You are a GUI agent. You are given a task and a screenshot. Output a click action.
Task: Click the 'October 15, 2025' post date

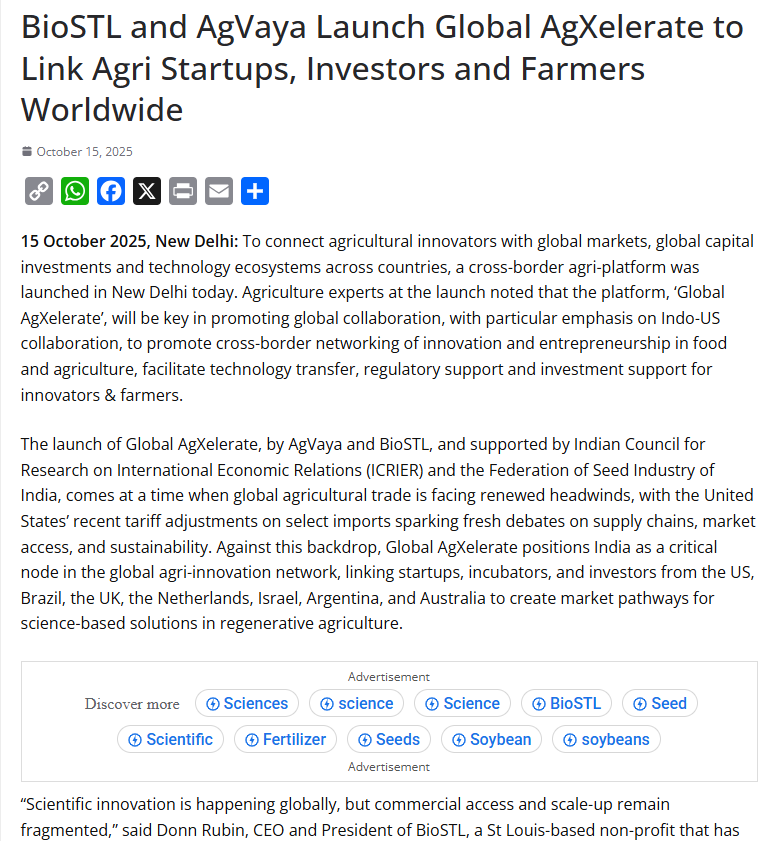coord(84,152)
